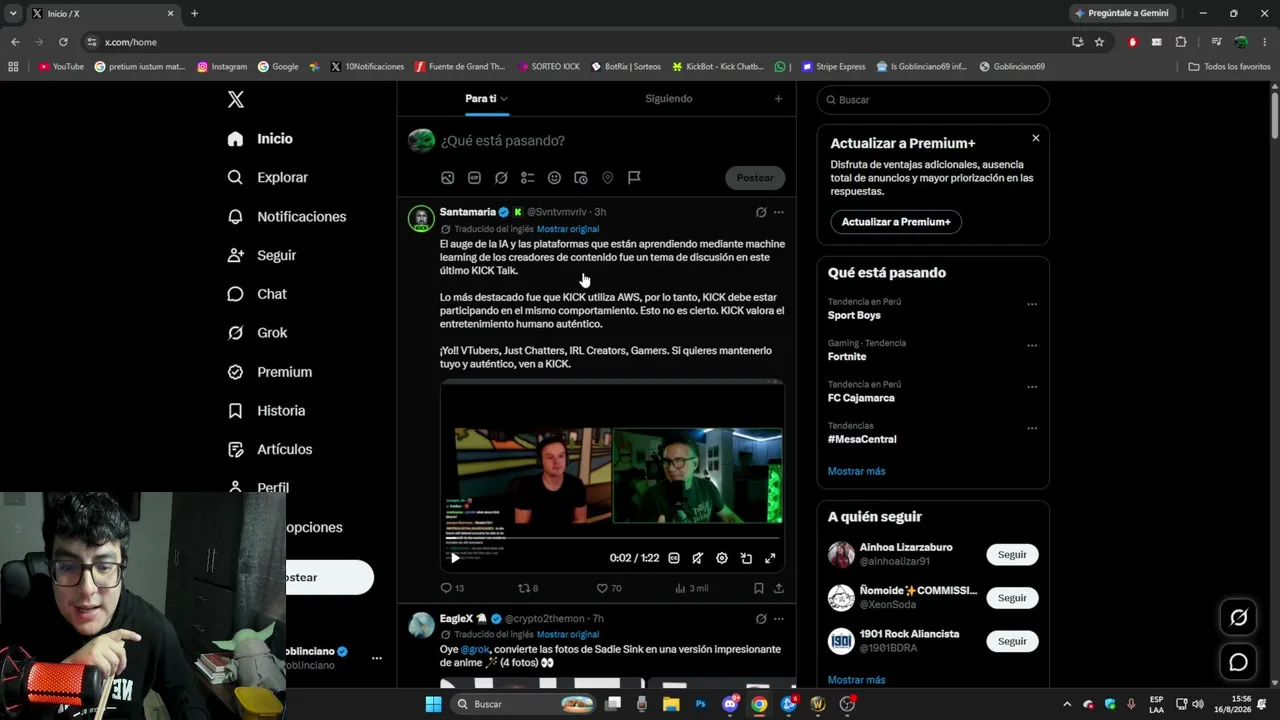Repost Santamaria's post with 8 reposts
Viewport: 1280px width, 720px height.
click(528, 588)
